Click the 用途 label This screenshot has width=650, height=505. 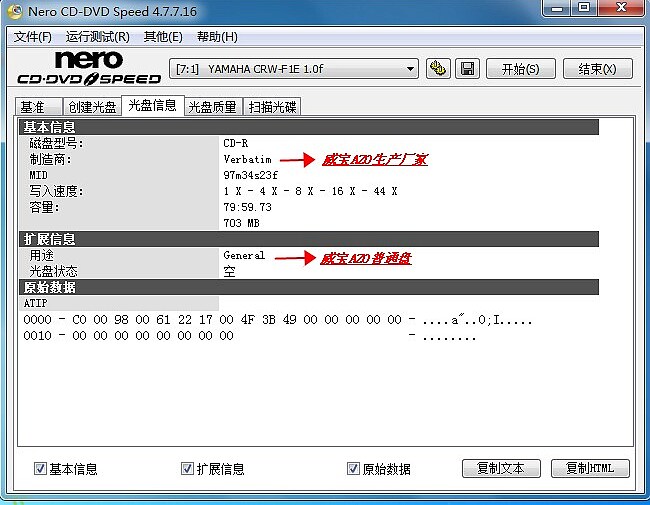pyautogui.click(x=41, y=255)
